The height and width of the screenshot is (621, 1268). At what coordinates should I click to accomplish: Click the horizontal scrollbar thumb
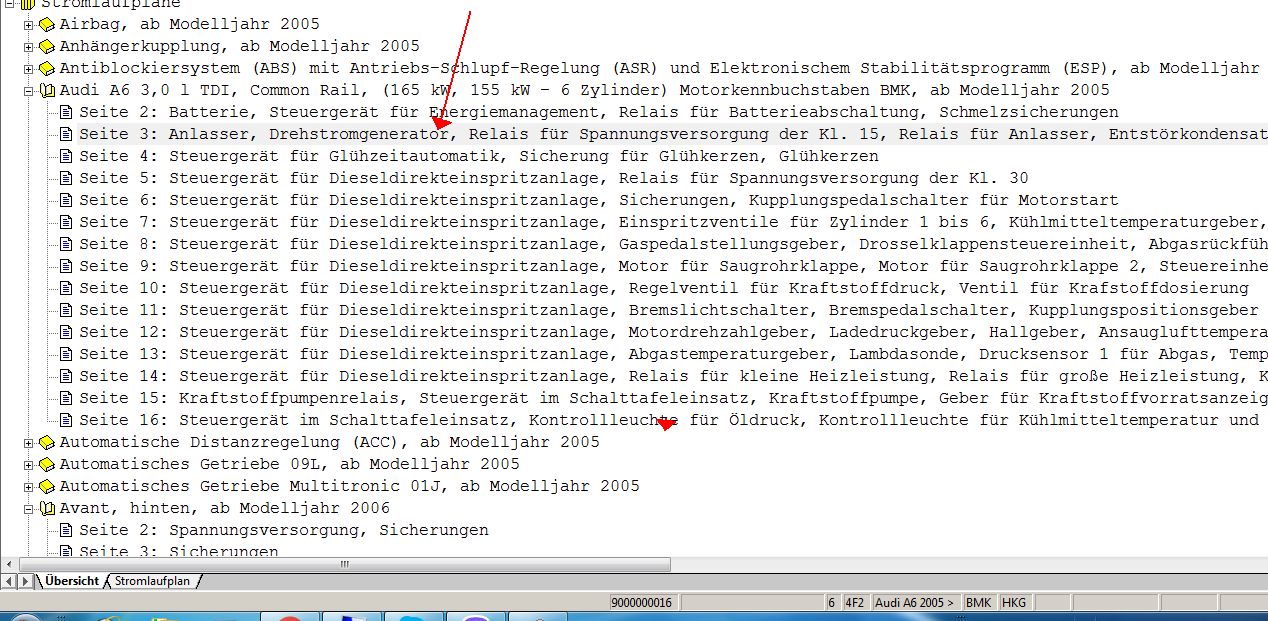pos(345,564)
